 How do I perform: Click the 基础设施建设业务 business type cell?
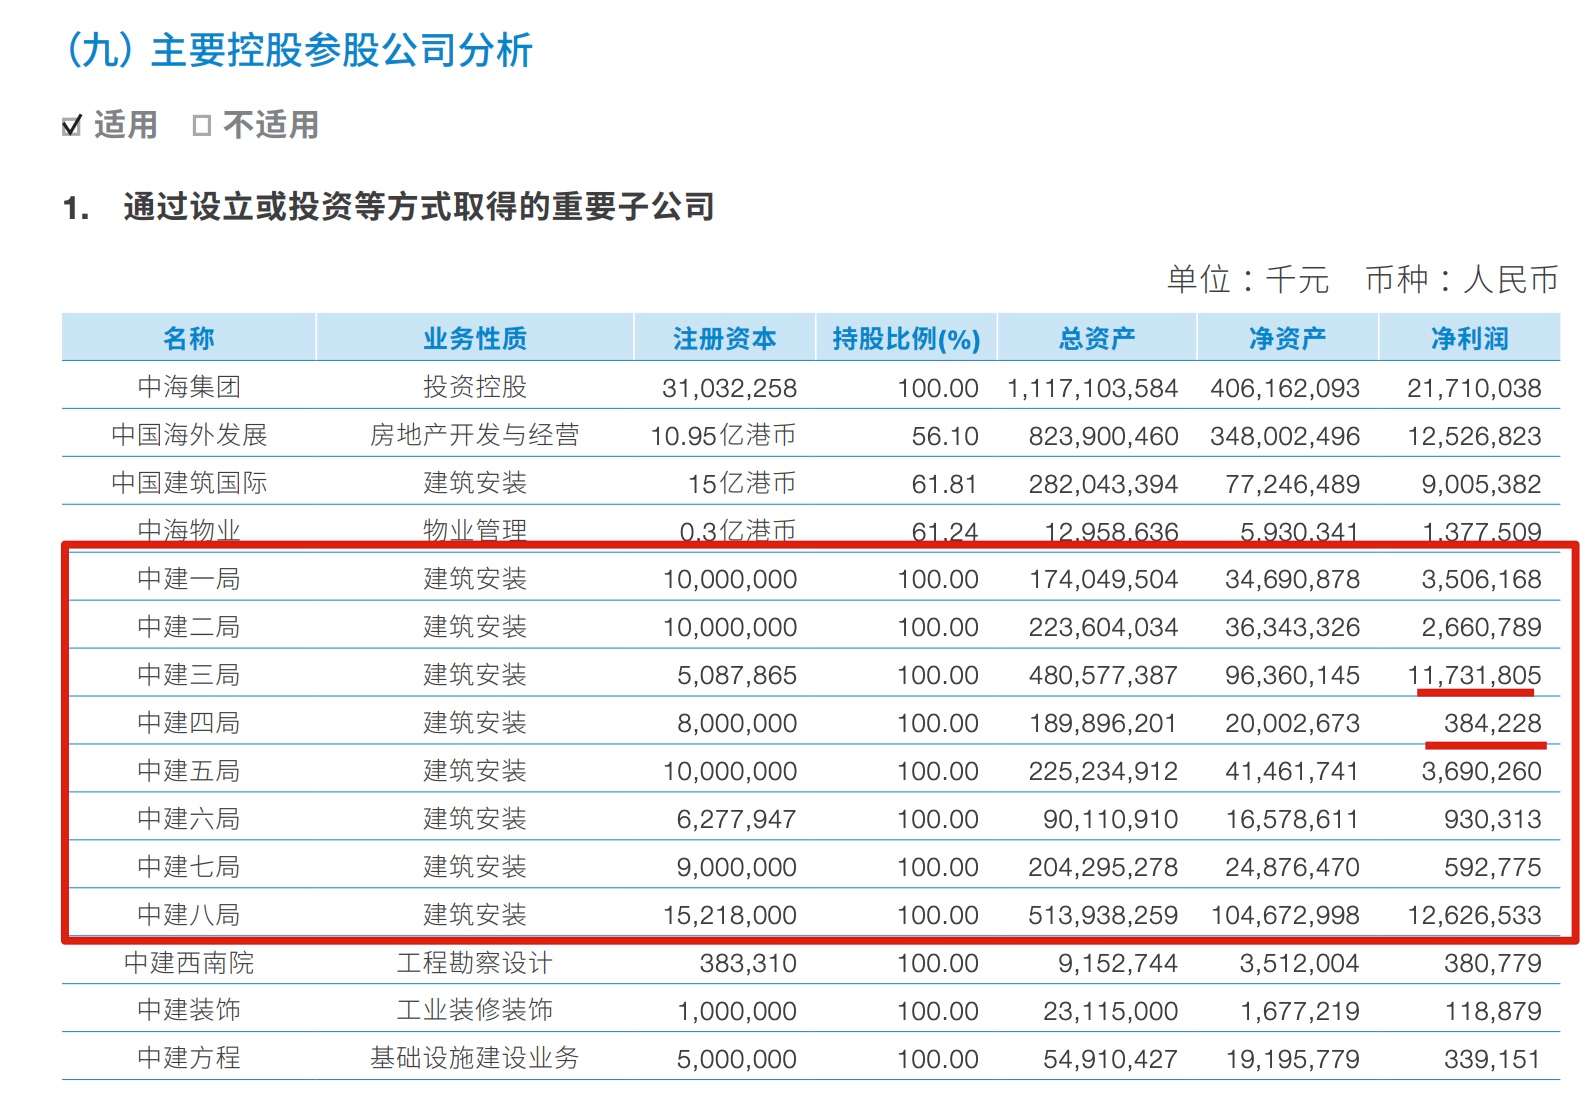(x=475, y=1058)
